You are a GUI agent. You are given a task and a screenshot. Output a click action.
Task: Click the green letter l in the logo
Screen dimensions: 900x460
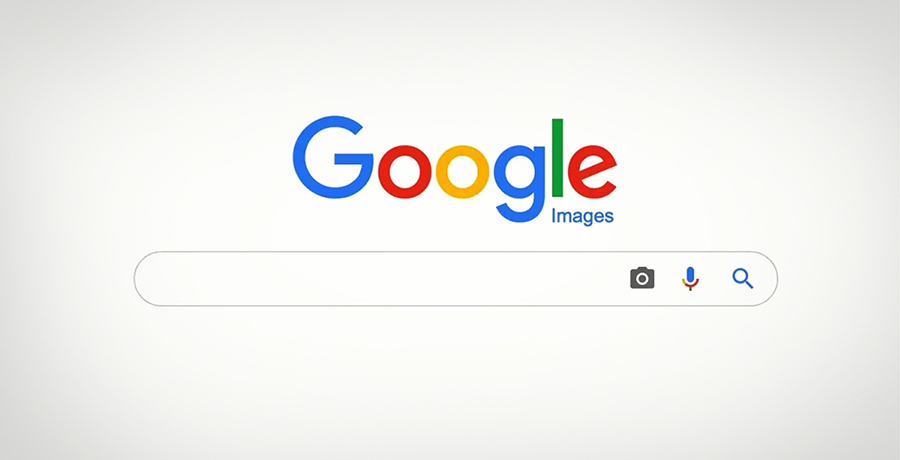pyautogui.click(x=557, y=157)
